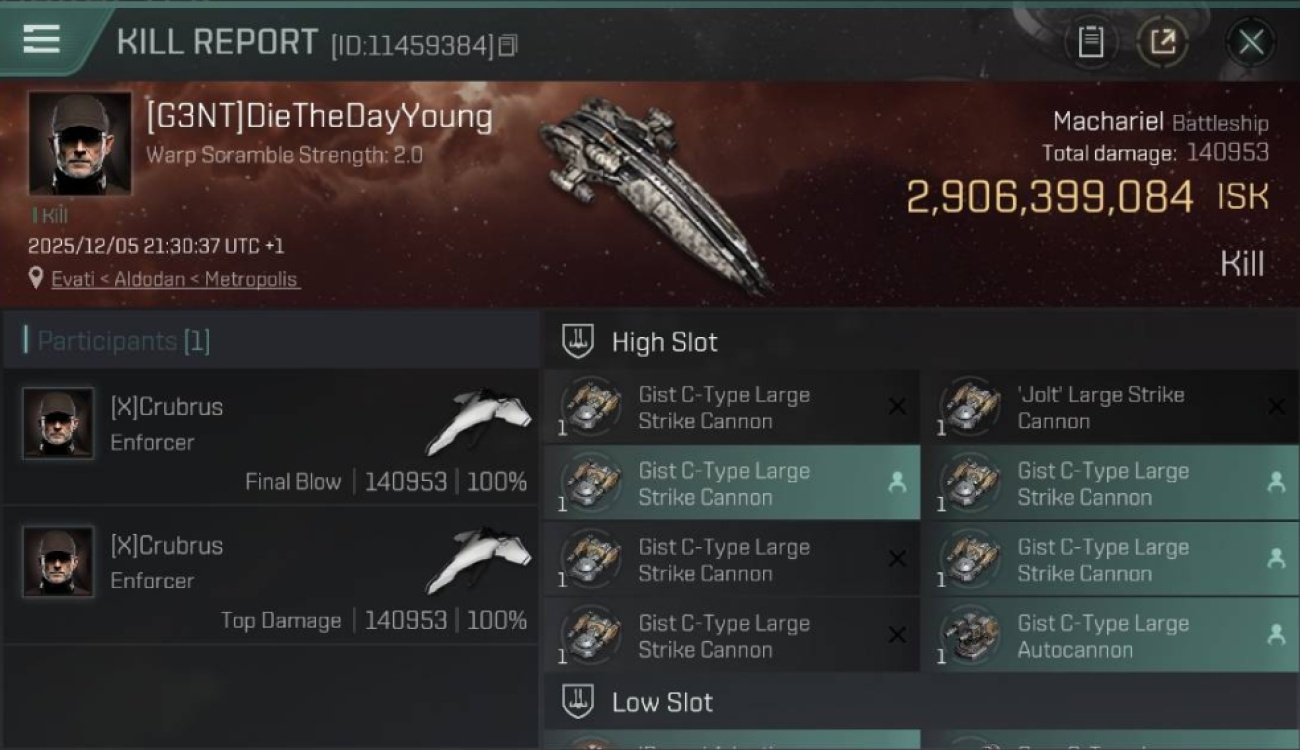The height and width of the screenshot is (750, 1300).
Task: Select the Participants tab header
Action: [117, 341]
